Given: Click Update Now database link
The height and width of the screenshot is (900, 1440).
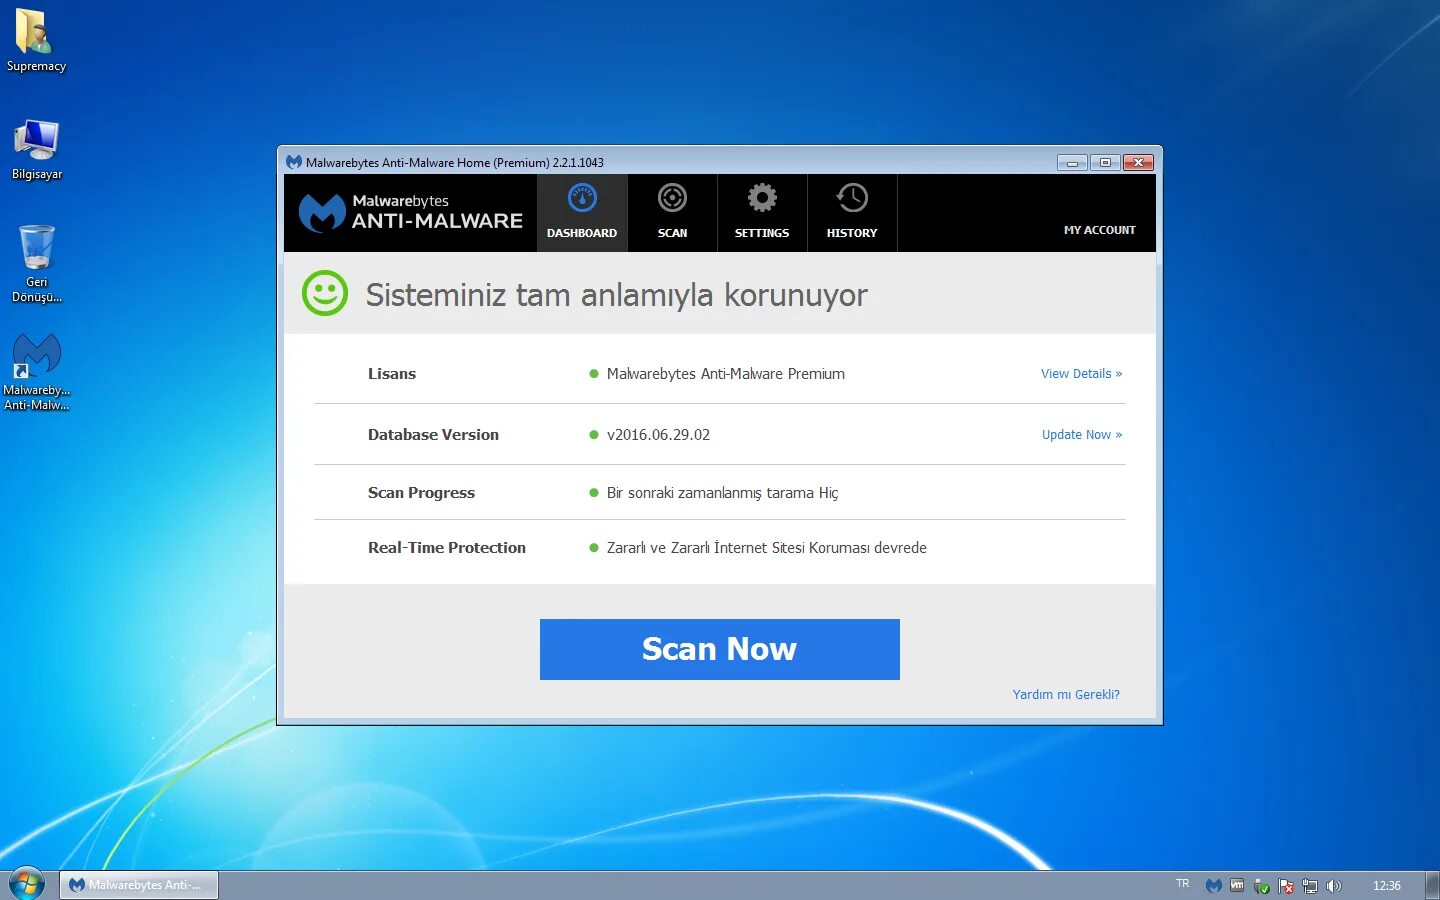Looking at the screenshot, I should click(x=1082, y=434).
